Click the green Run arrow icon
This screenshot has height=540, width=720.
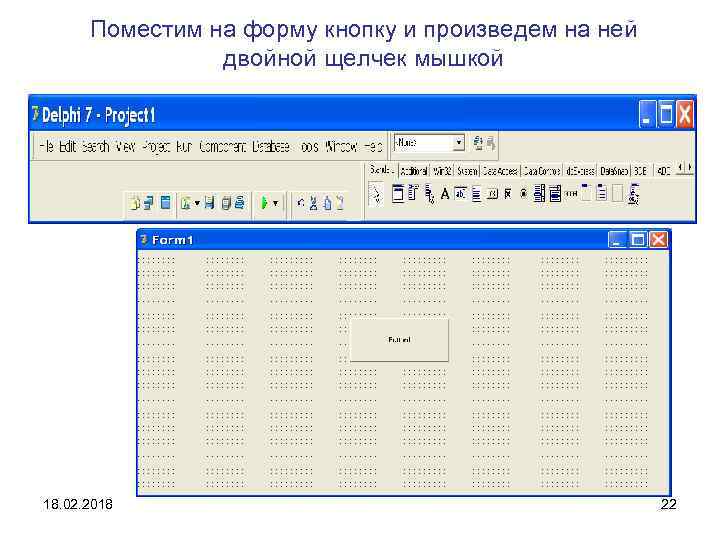click(x=264, y=202)
